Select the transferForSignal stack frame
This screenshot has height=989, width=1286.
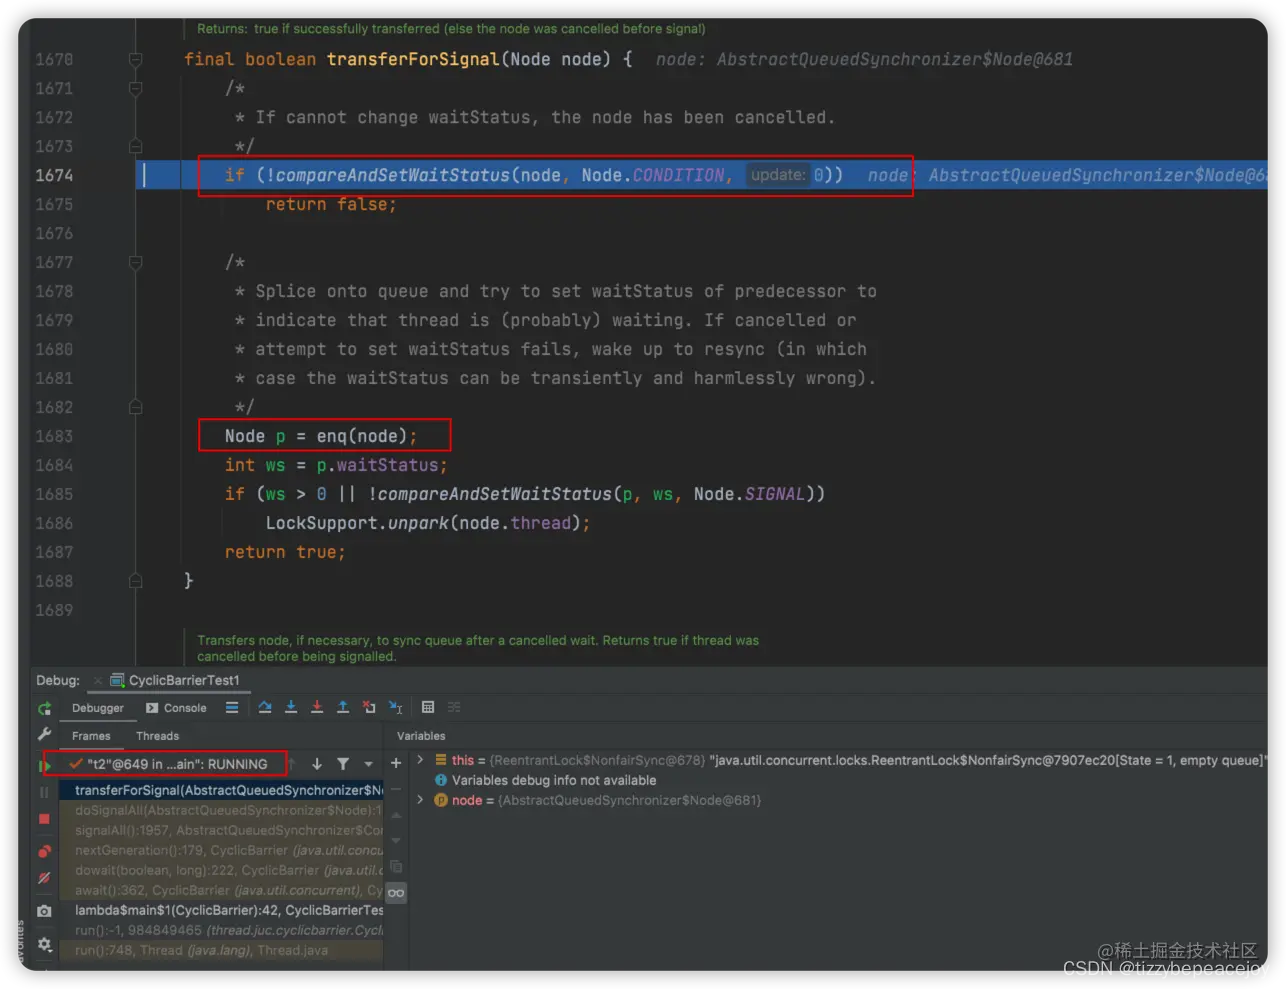222,791
